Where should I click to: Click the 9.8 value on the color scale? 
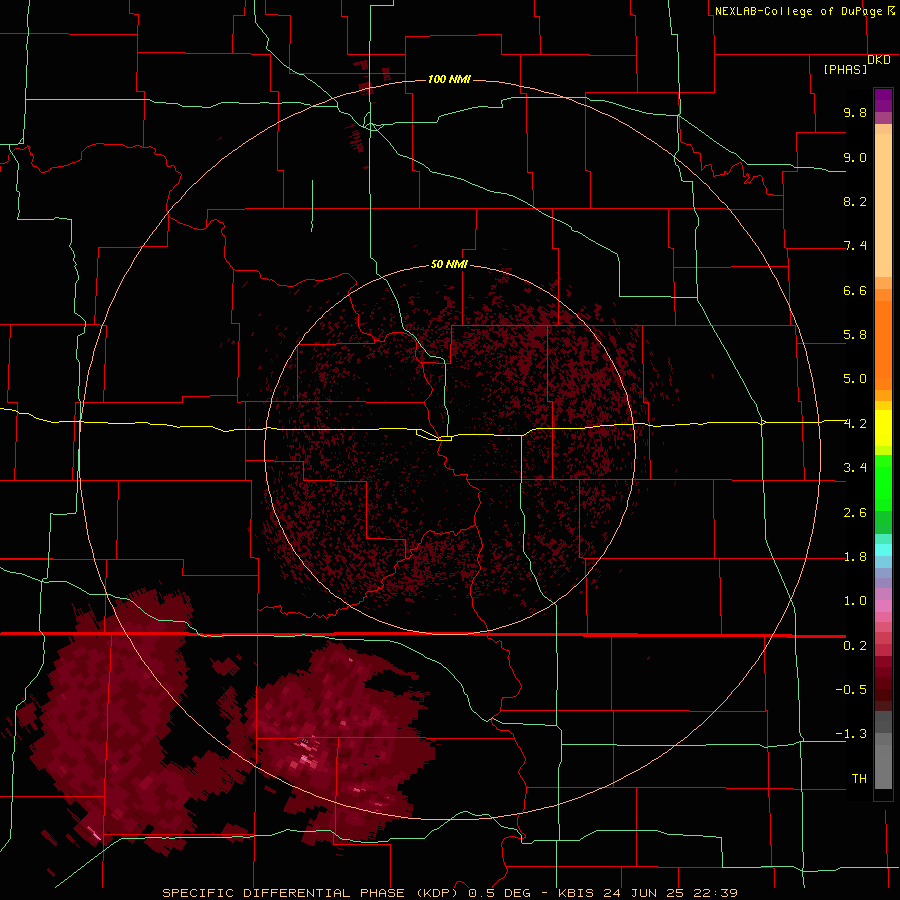[x=855, y=112]
